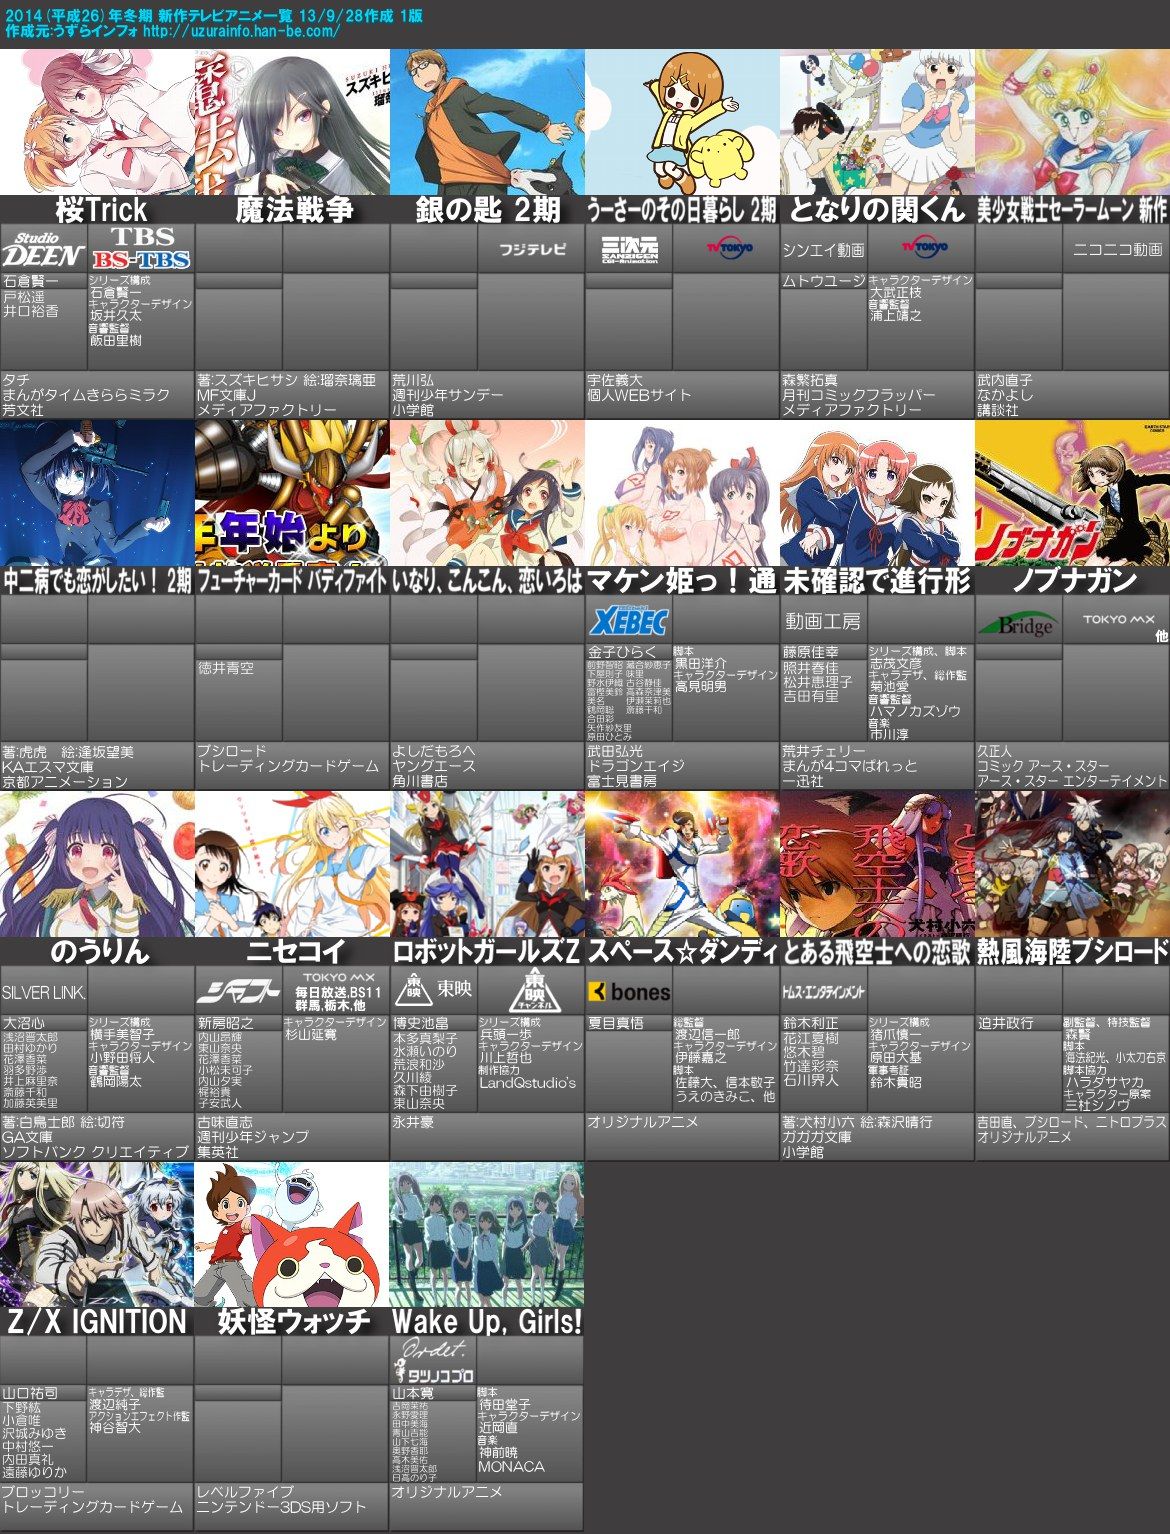The width and height of the screenshot is (1170, 1534).
Task: Select the 中二病でも恋がしたい thumbnail
Action: [97, 492]
